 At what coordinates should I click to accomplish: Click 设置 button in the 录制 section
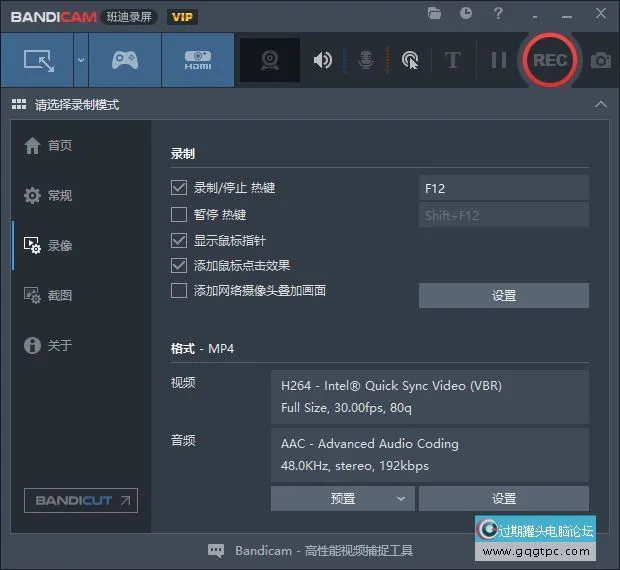[503, 295]
